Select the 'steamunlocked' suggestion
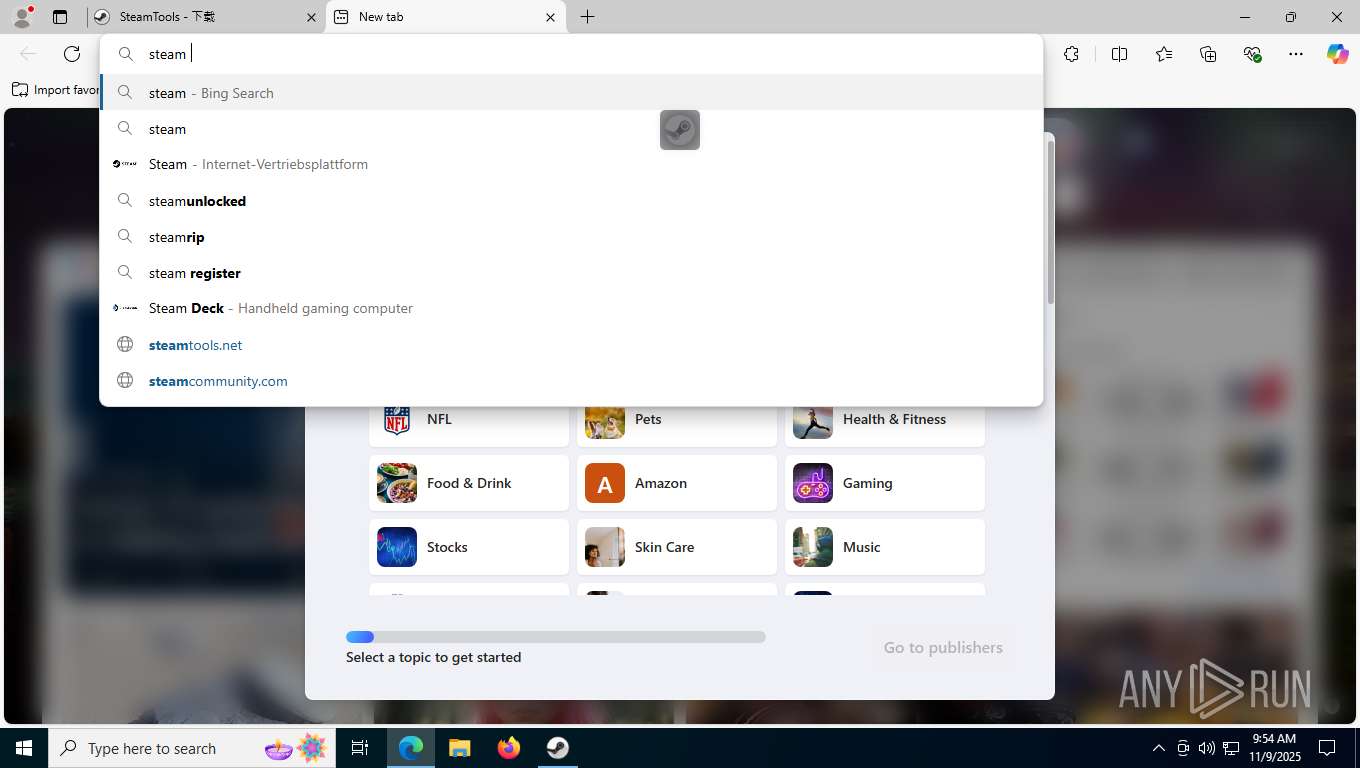This screenshot has width=1360, height=768. [x=571, y=201]
